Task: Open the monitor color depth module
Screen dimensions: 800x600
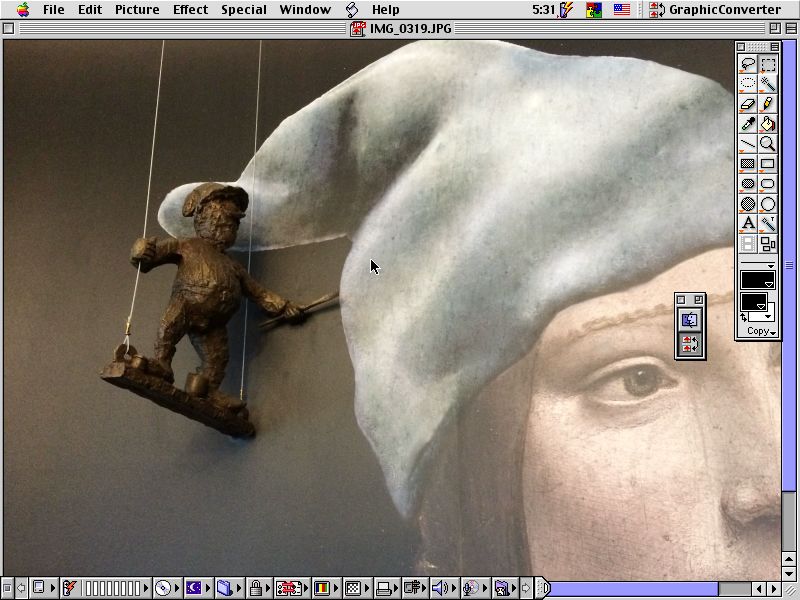Action: point(326,588)
